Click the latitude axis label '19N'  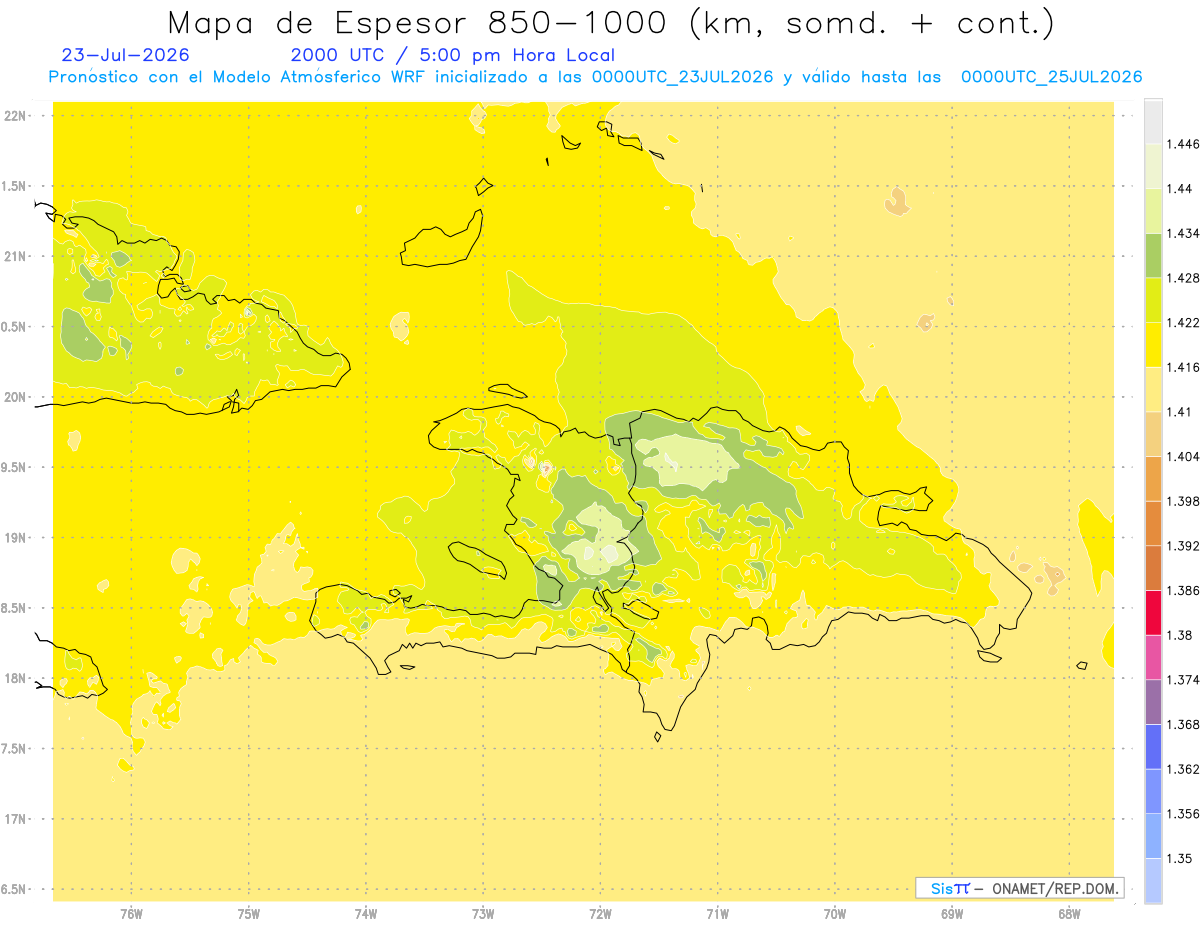point(17,538)
